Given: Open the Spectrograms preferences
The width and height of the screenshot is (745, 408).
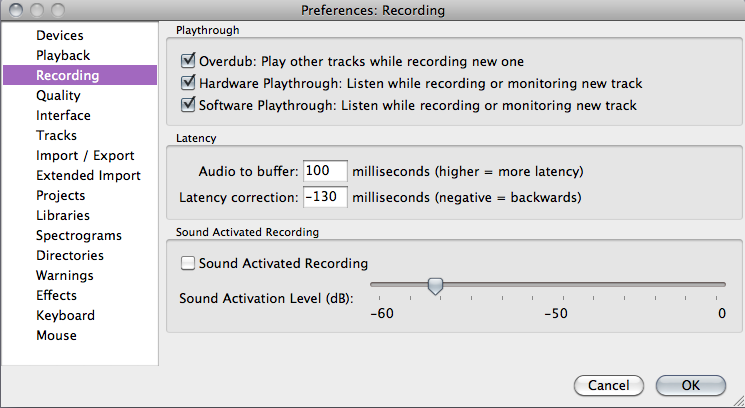Looking at the screenshot, I should [79, 235].
